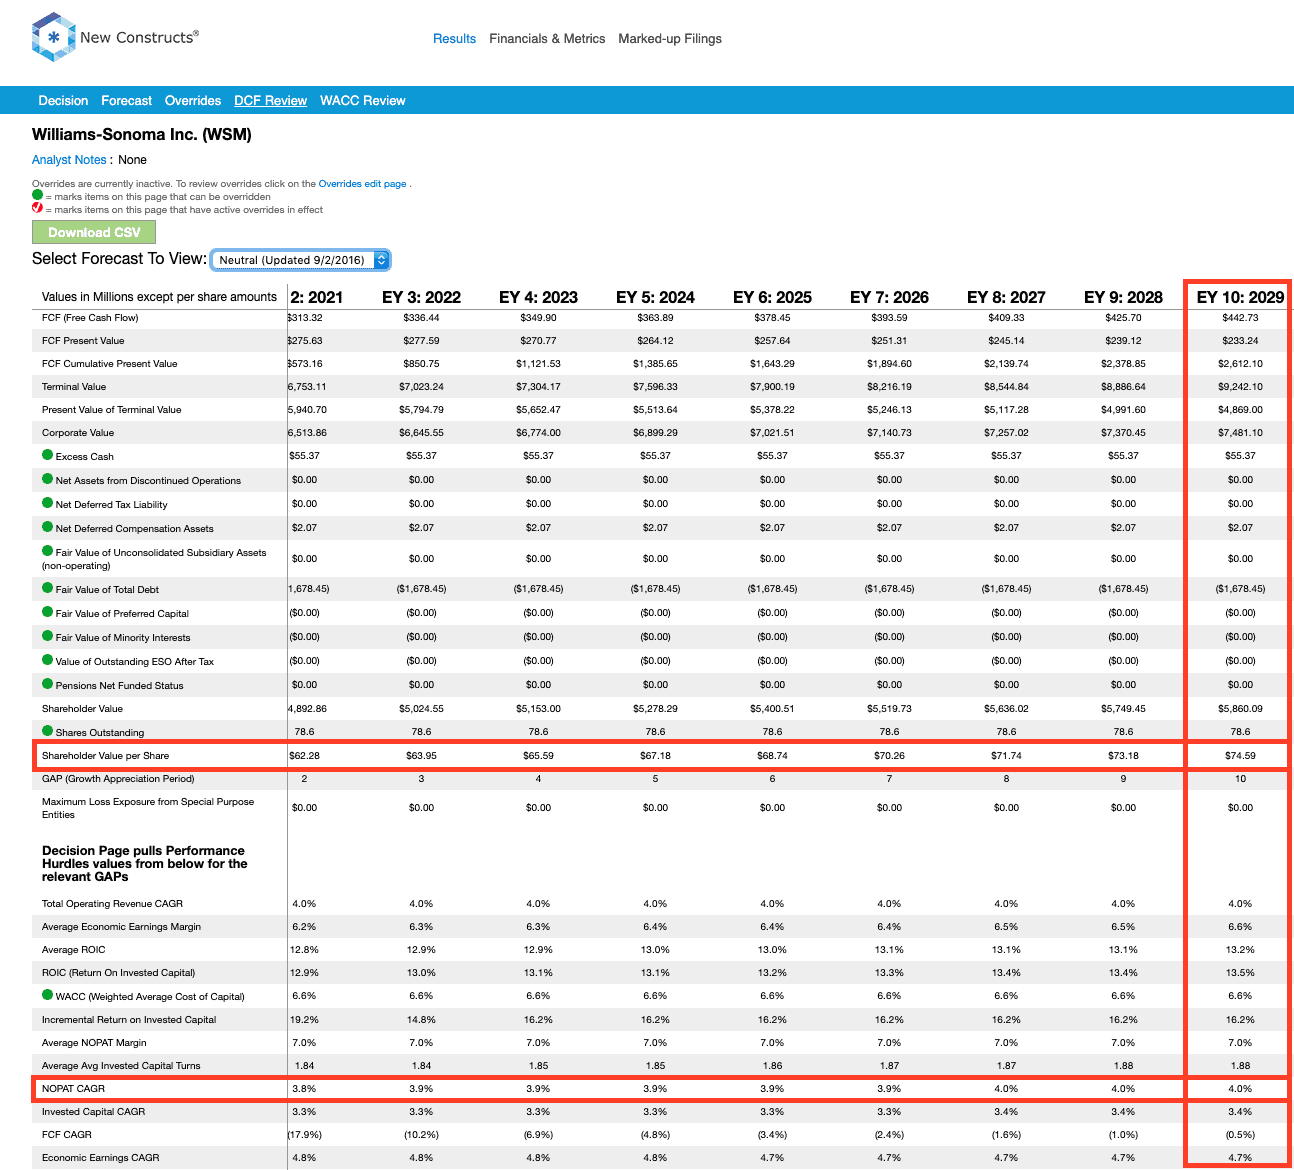
Task: Follow the Overrides edit page link
Action: tap(362, 184)
